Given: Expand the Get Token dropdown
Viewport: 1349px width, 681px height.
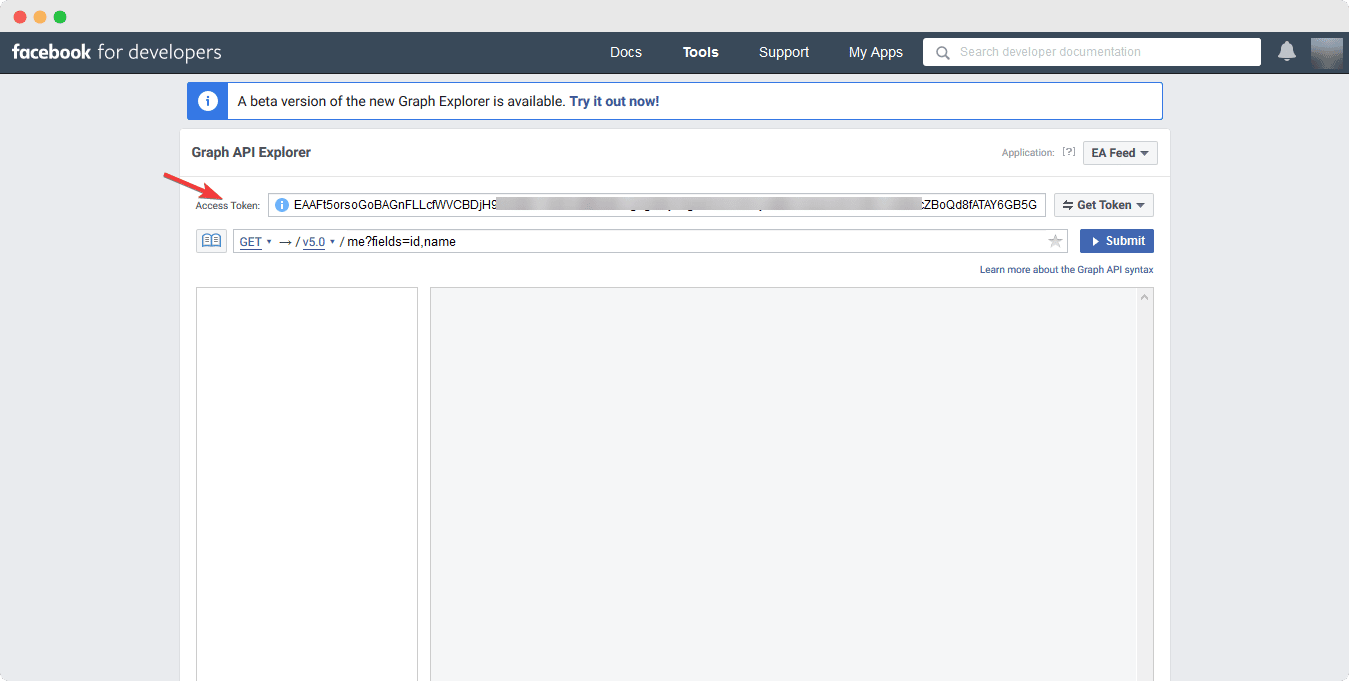Looking at the screenshot, I should pos(1104,205).
